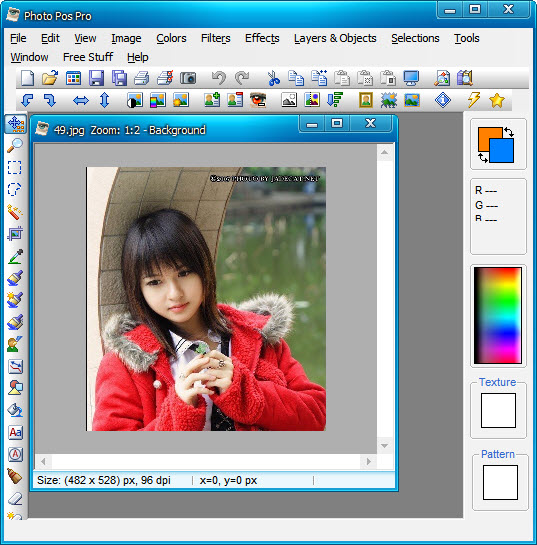Image resolution: width=537 pixels, height=545 pixels.
Task: Open the Free Stuff menu
Action: [x=88, y=57]
